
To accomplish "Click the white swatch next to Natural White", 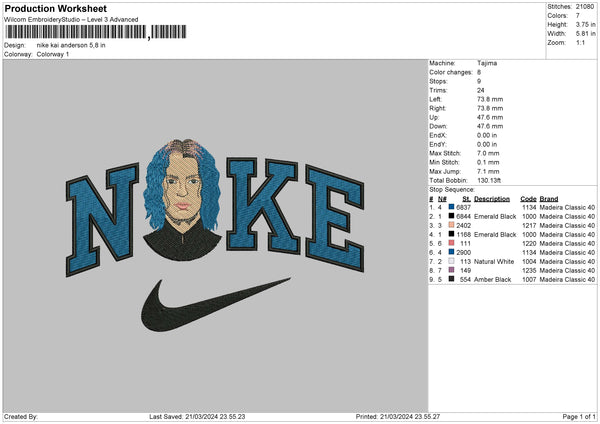I will [451, 261].
